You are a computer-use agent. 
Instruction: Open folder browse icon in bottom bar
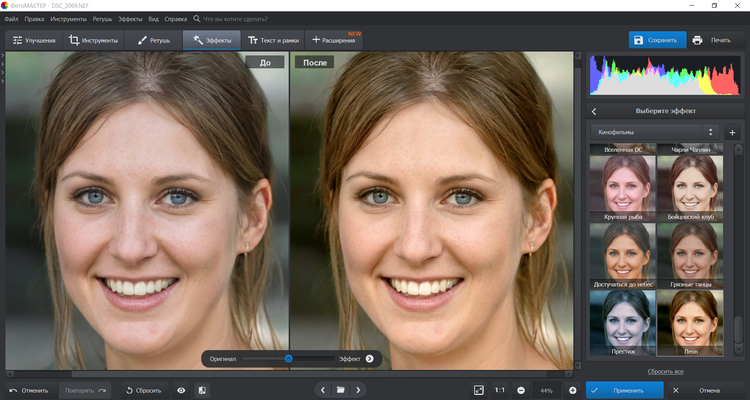(x=340, y=390)
